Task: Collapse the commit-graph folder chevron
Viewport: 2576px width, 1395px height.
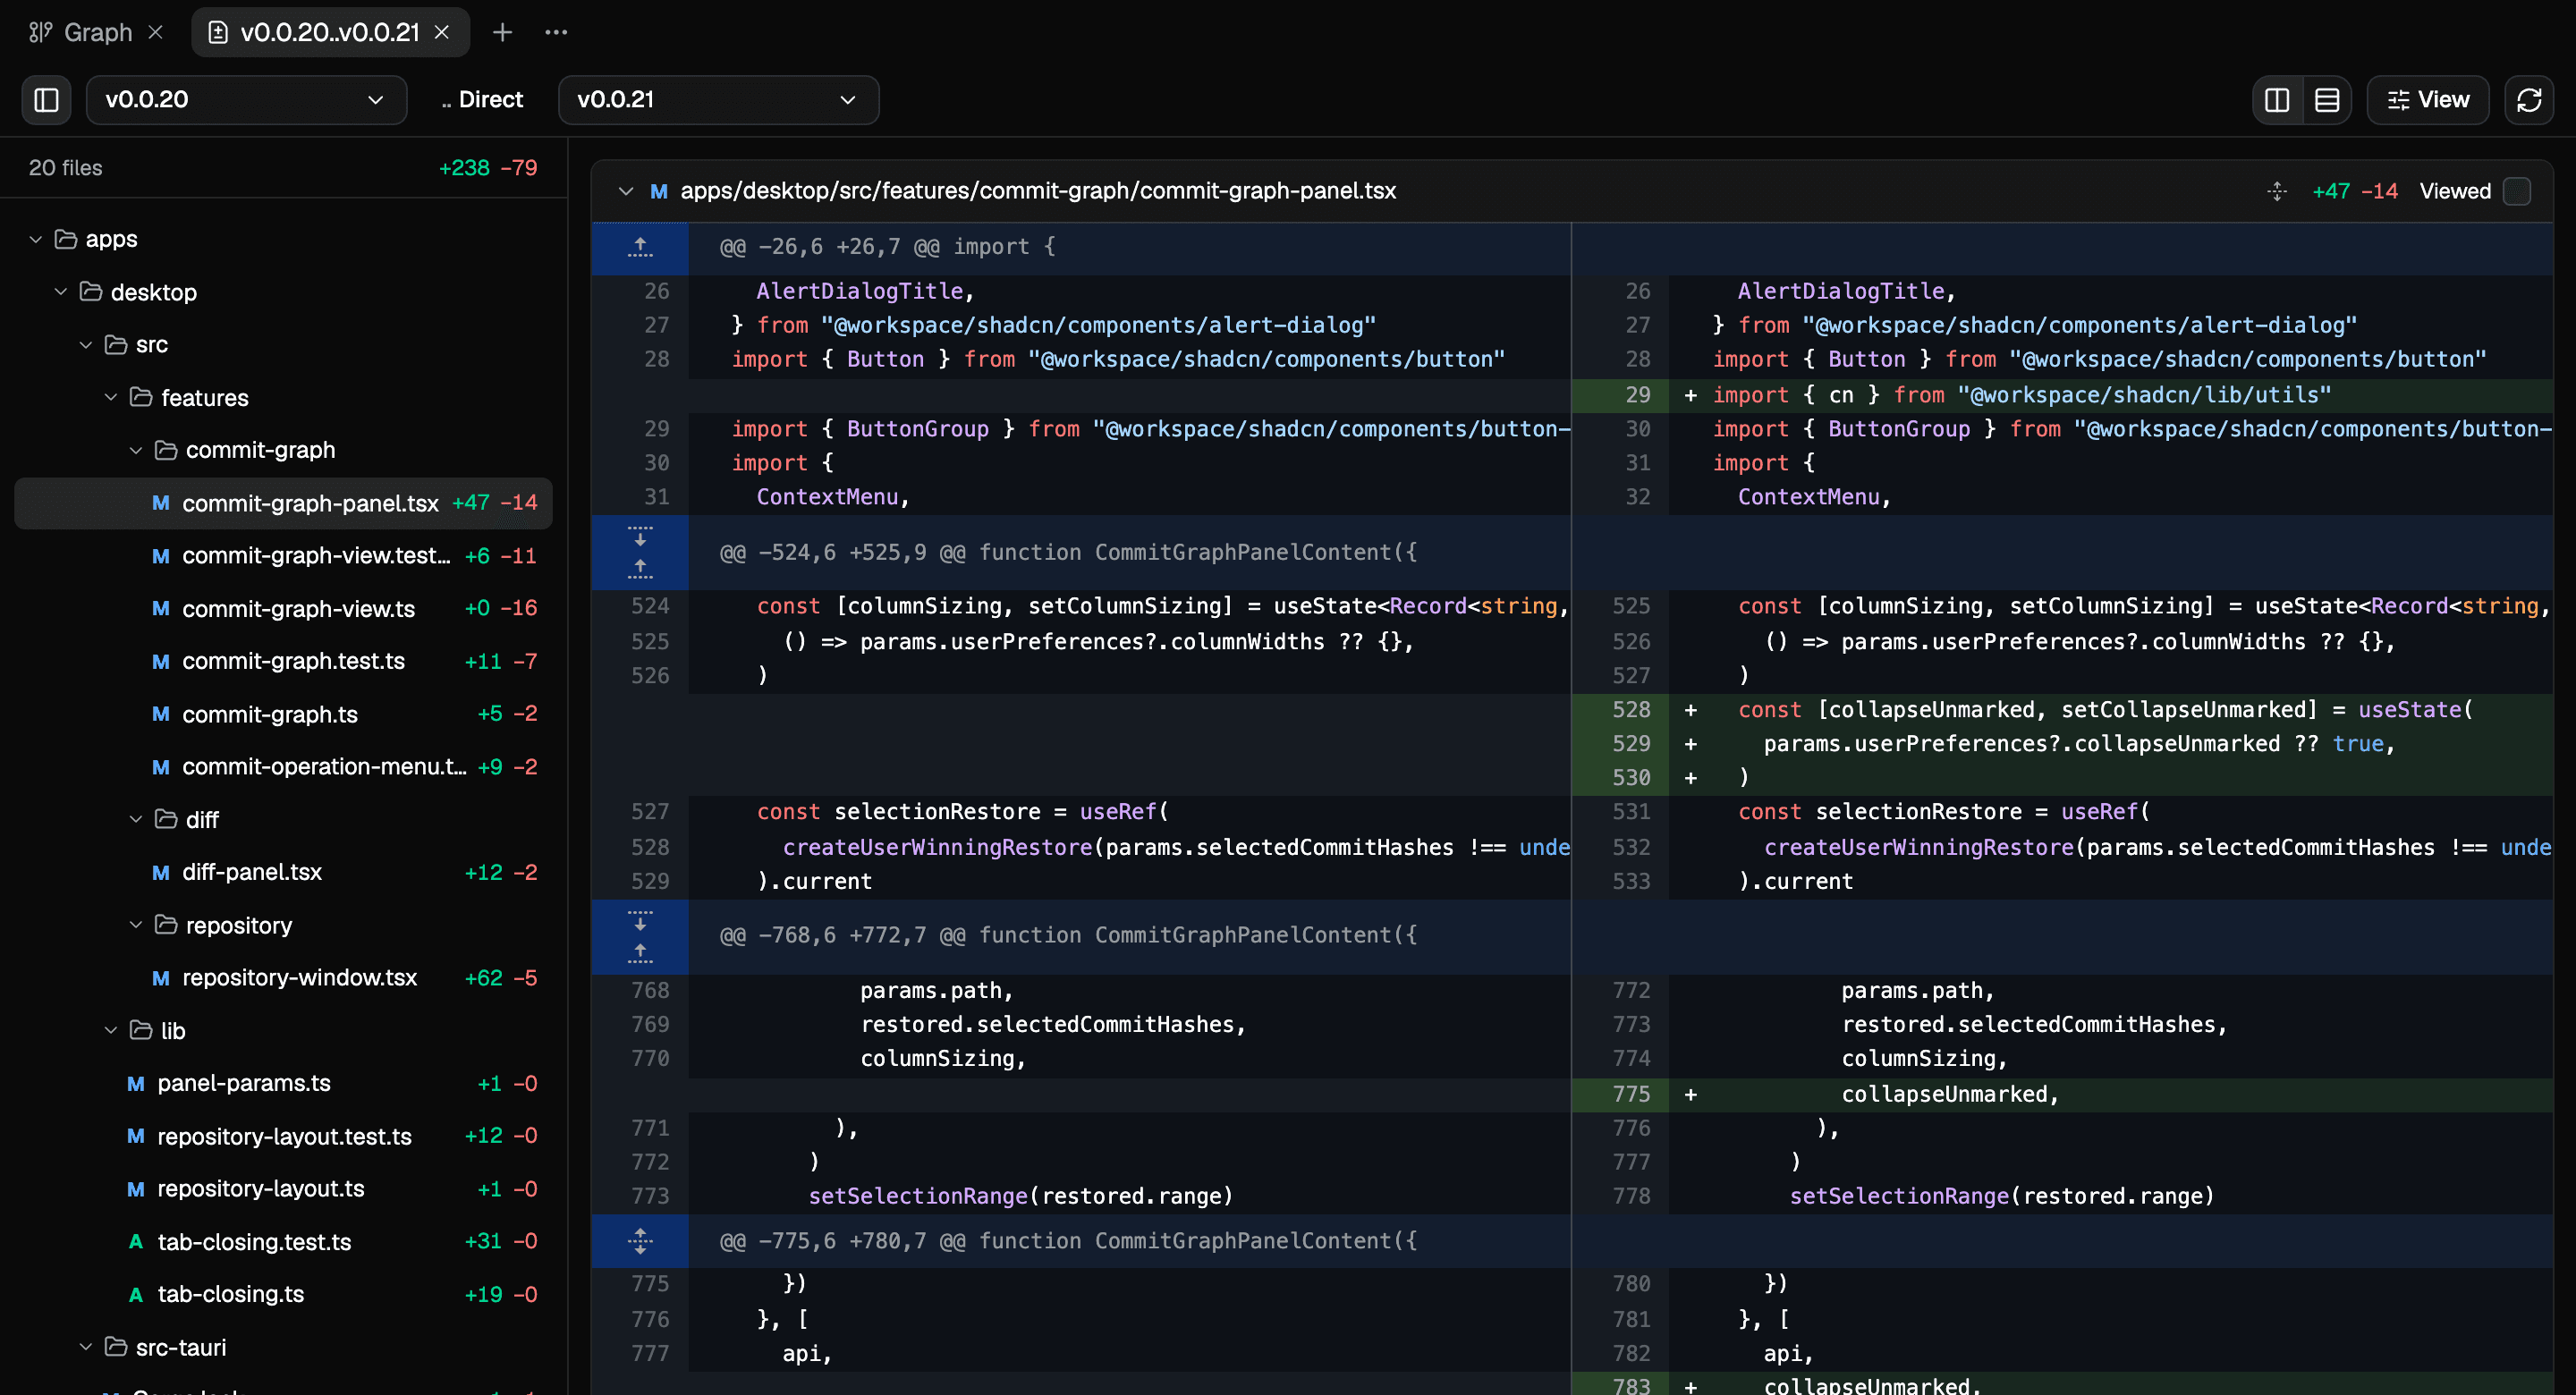Action: click(136, 450)
